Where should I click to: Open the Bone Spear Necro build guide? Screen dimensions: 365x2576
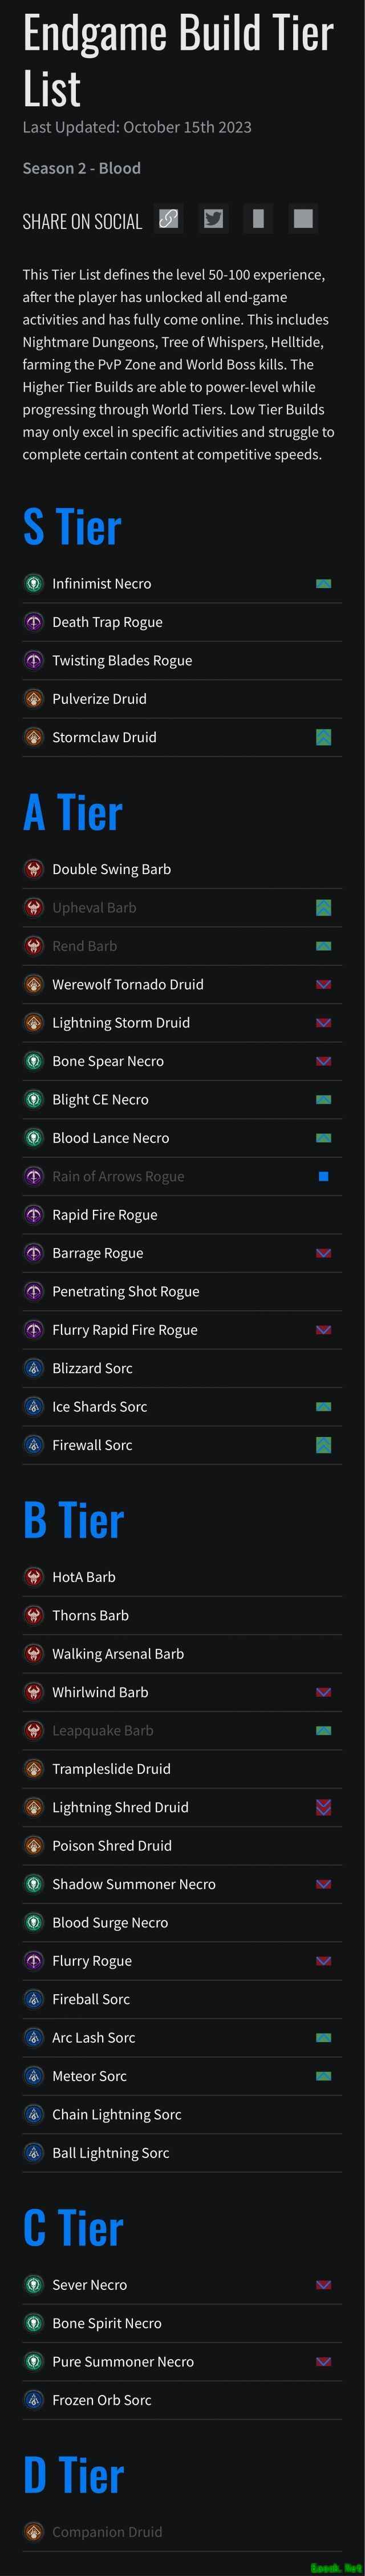coord(108,1061)
